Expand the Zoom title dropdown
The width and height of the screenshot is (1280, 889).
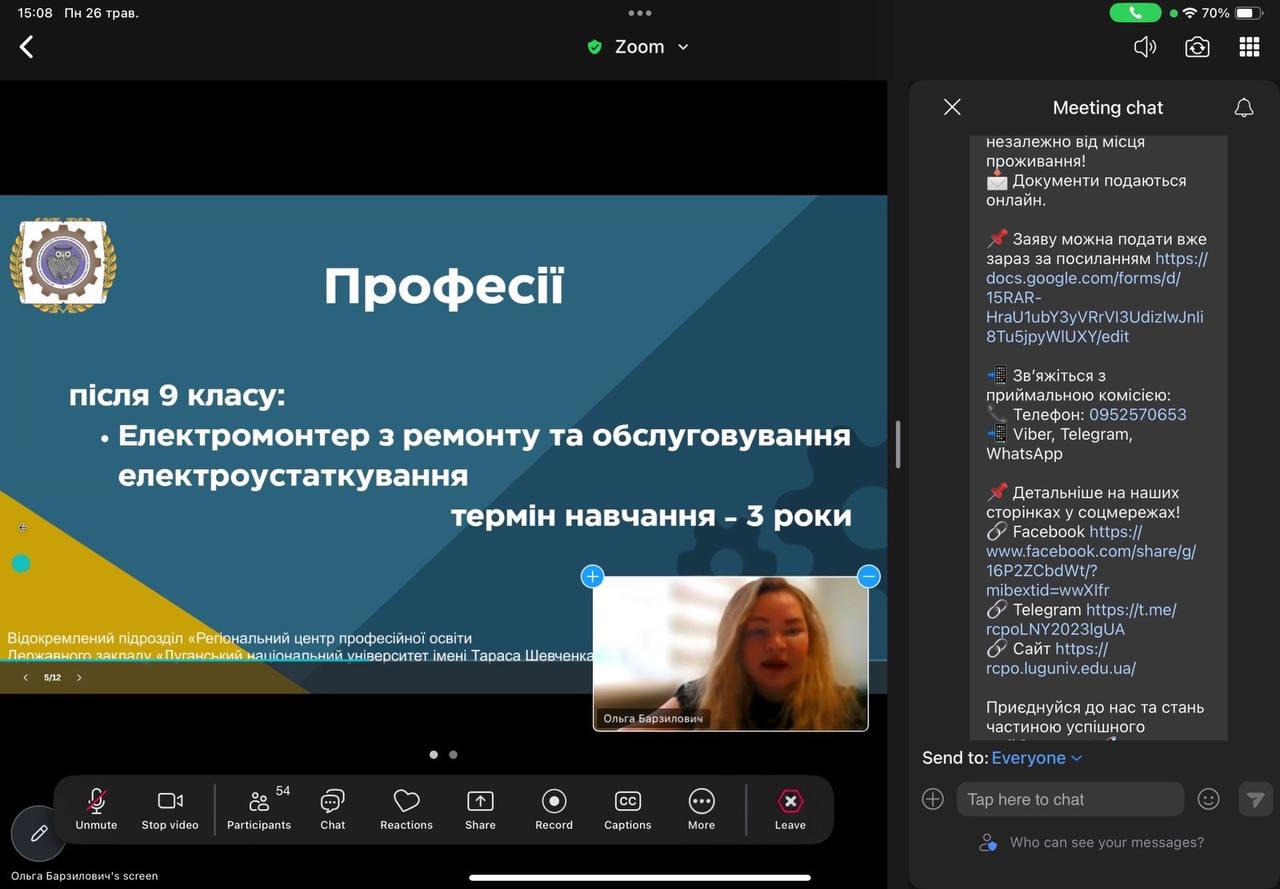pos(683,47)
